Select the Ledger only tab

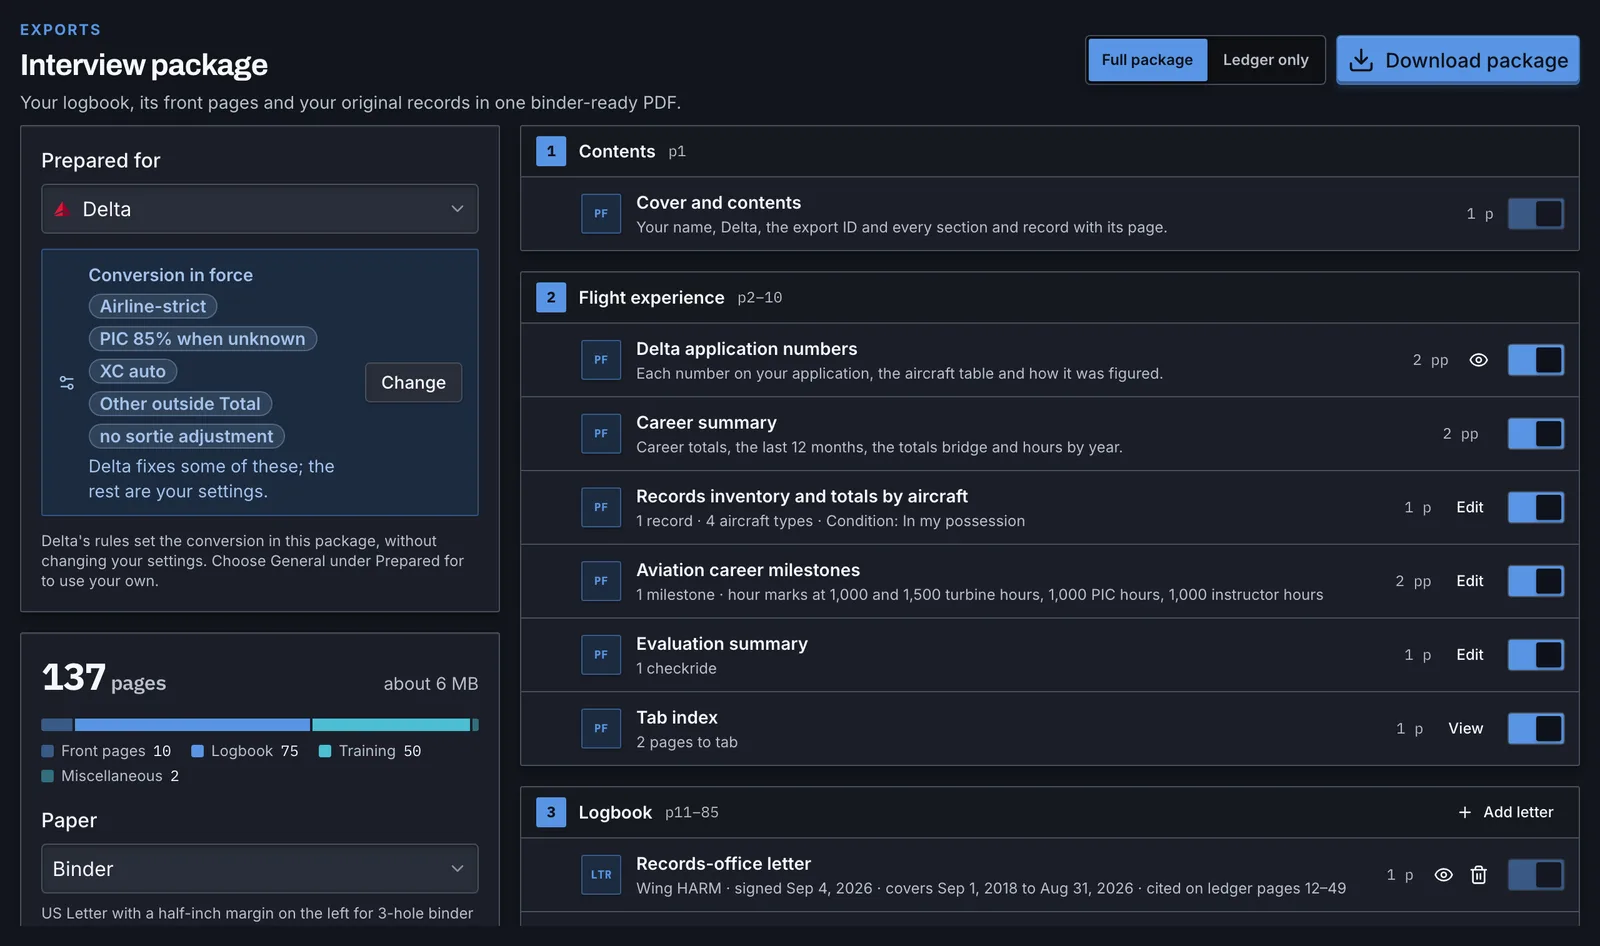coord(1265,60)
